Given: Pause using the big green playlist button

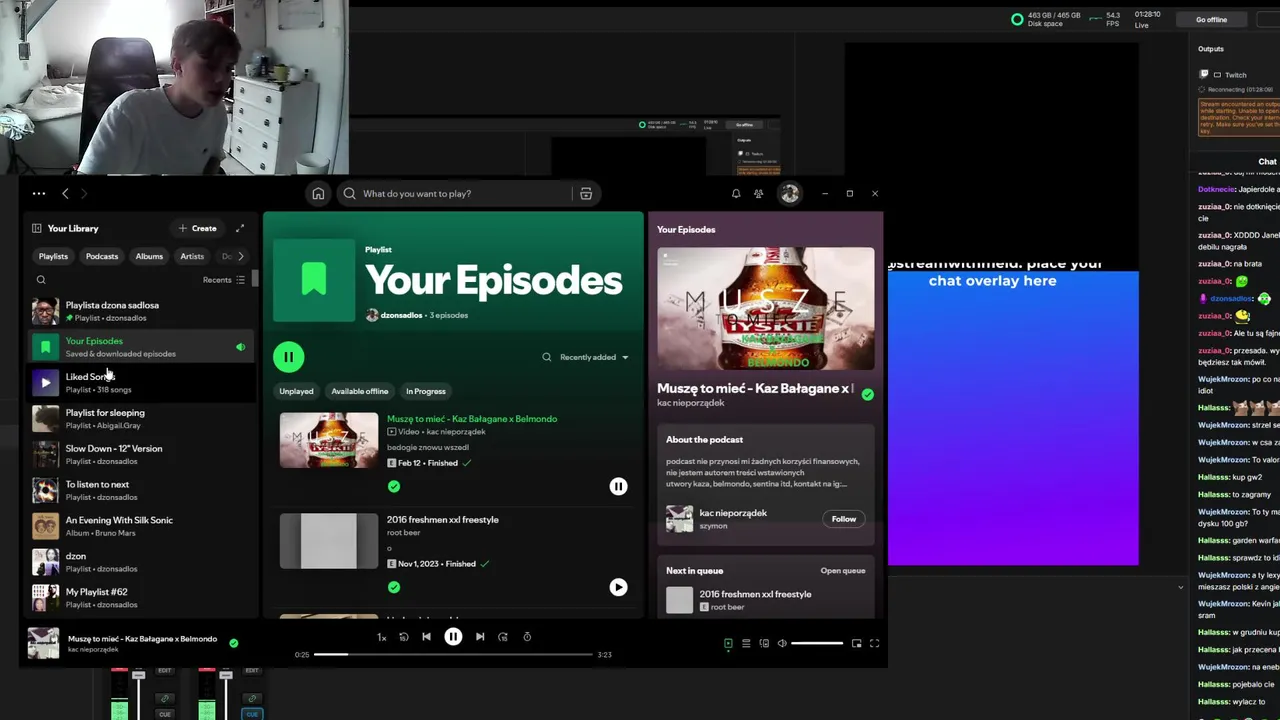Looking at the screenshot, I should (288, 357).
